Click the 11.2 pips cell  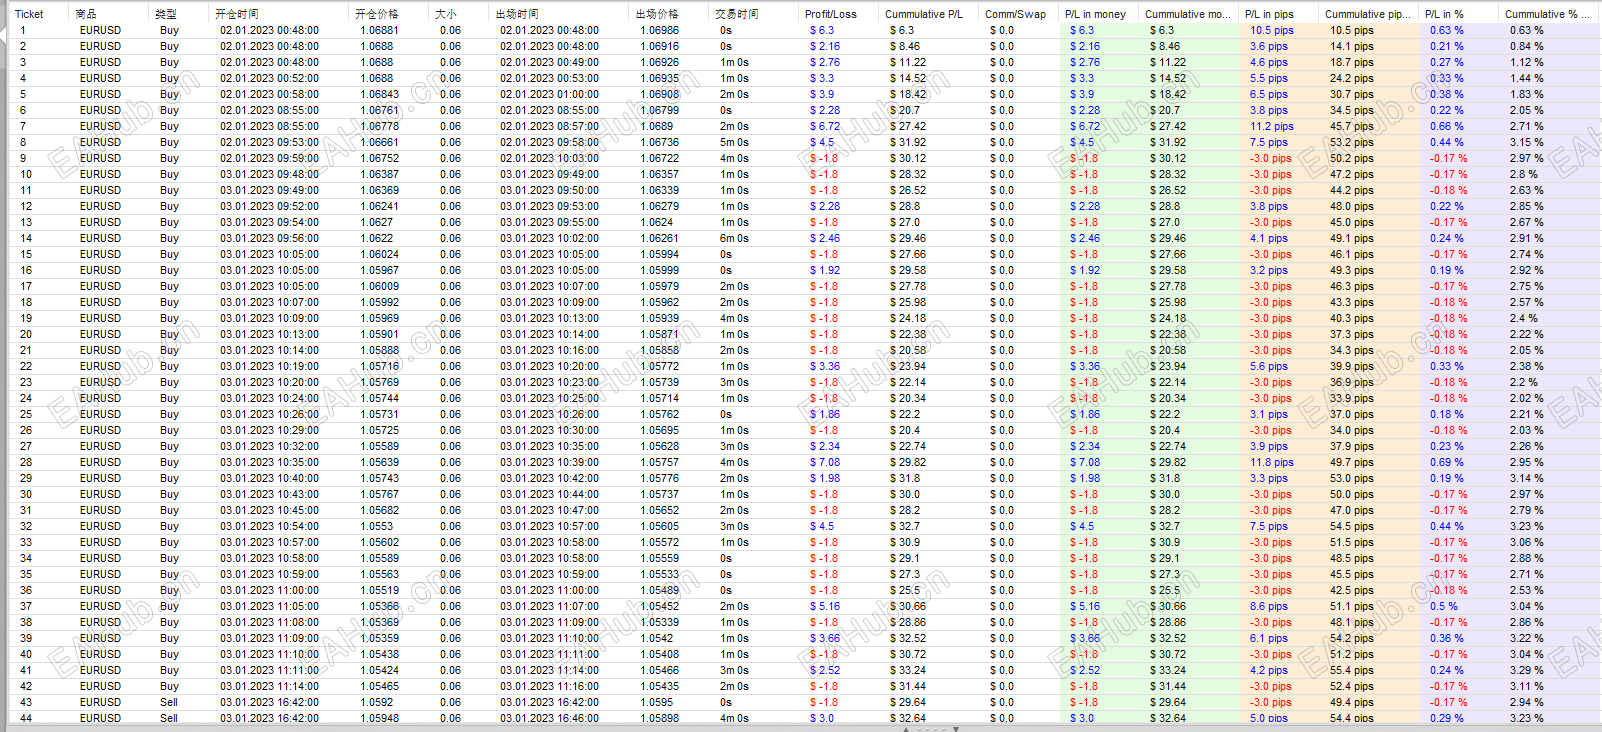[1272, 126]
